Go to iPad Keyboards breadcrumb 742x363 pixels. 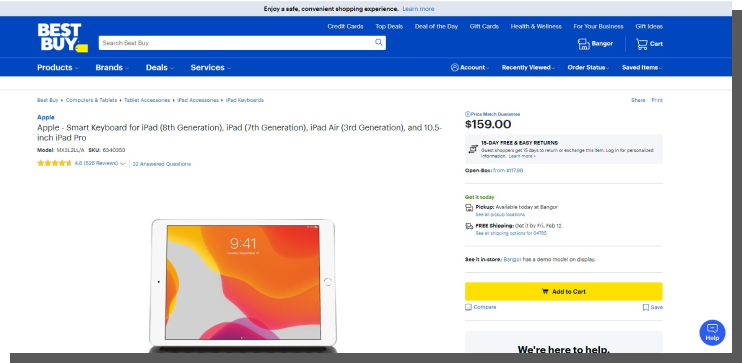(x=245, y=100)
